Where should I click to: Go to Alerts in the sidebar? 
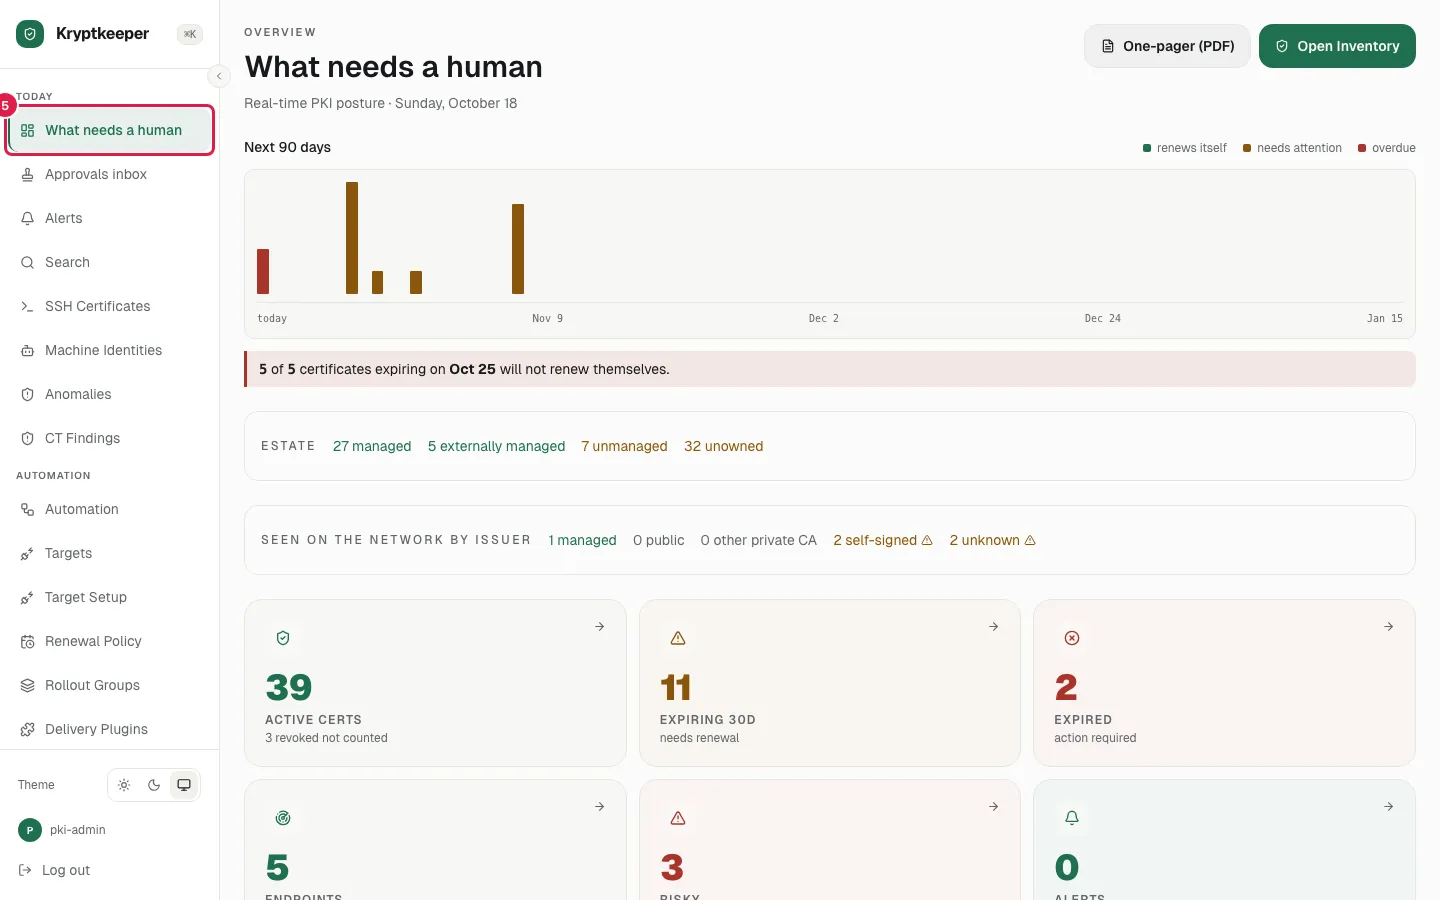tap(110, 218)
